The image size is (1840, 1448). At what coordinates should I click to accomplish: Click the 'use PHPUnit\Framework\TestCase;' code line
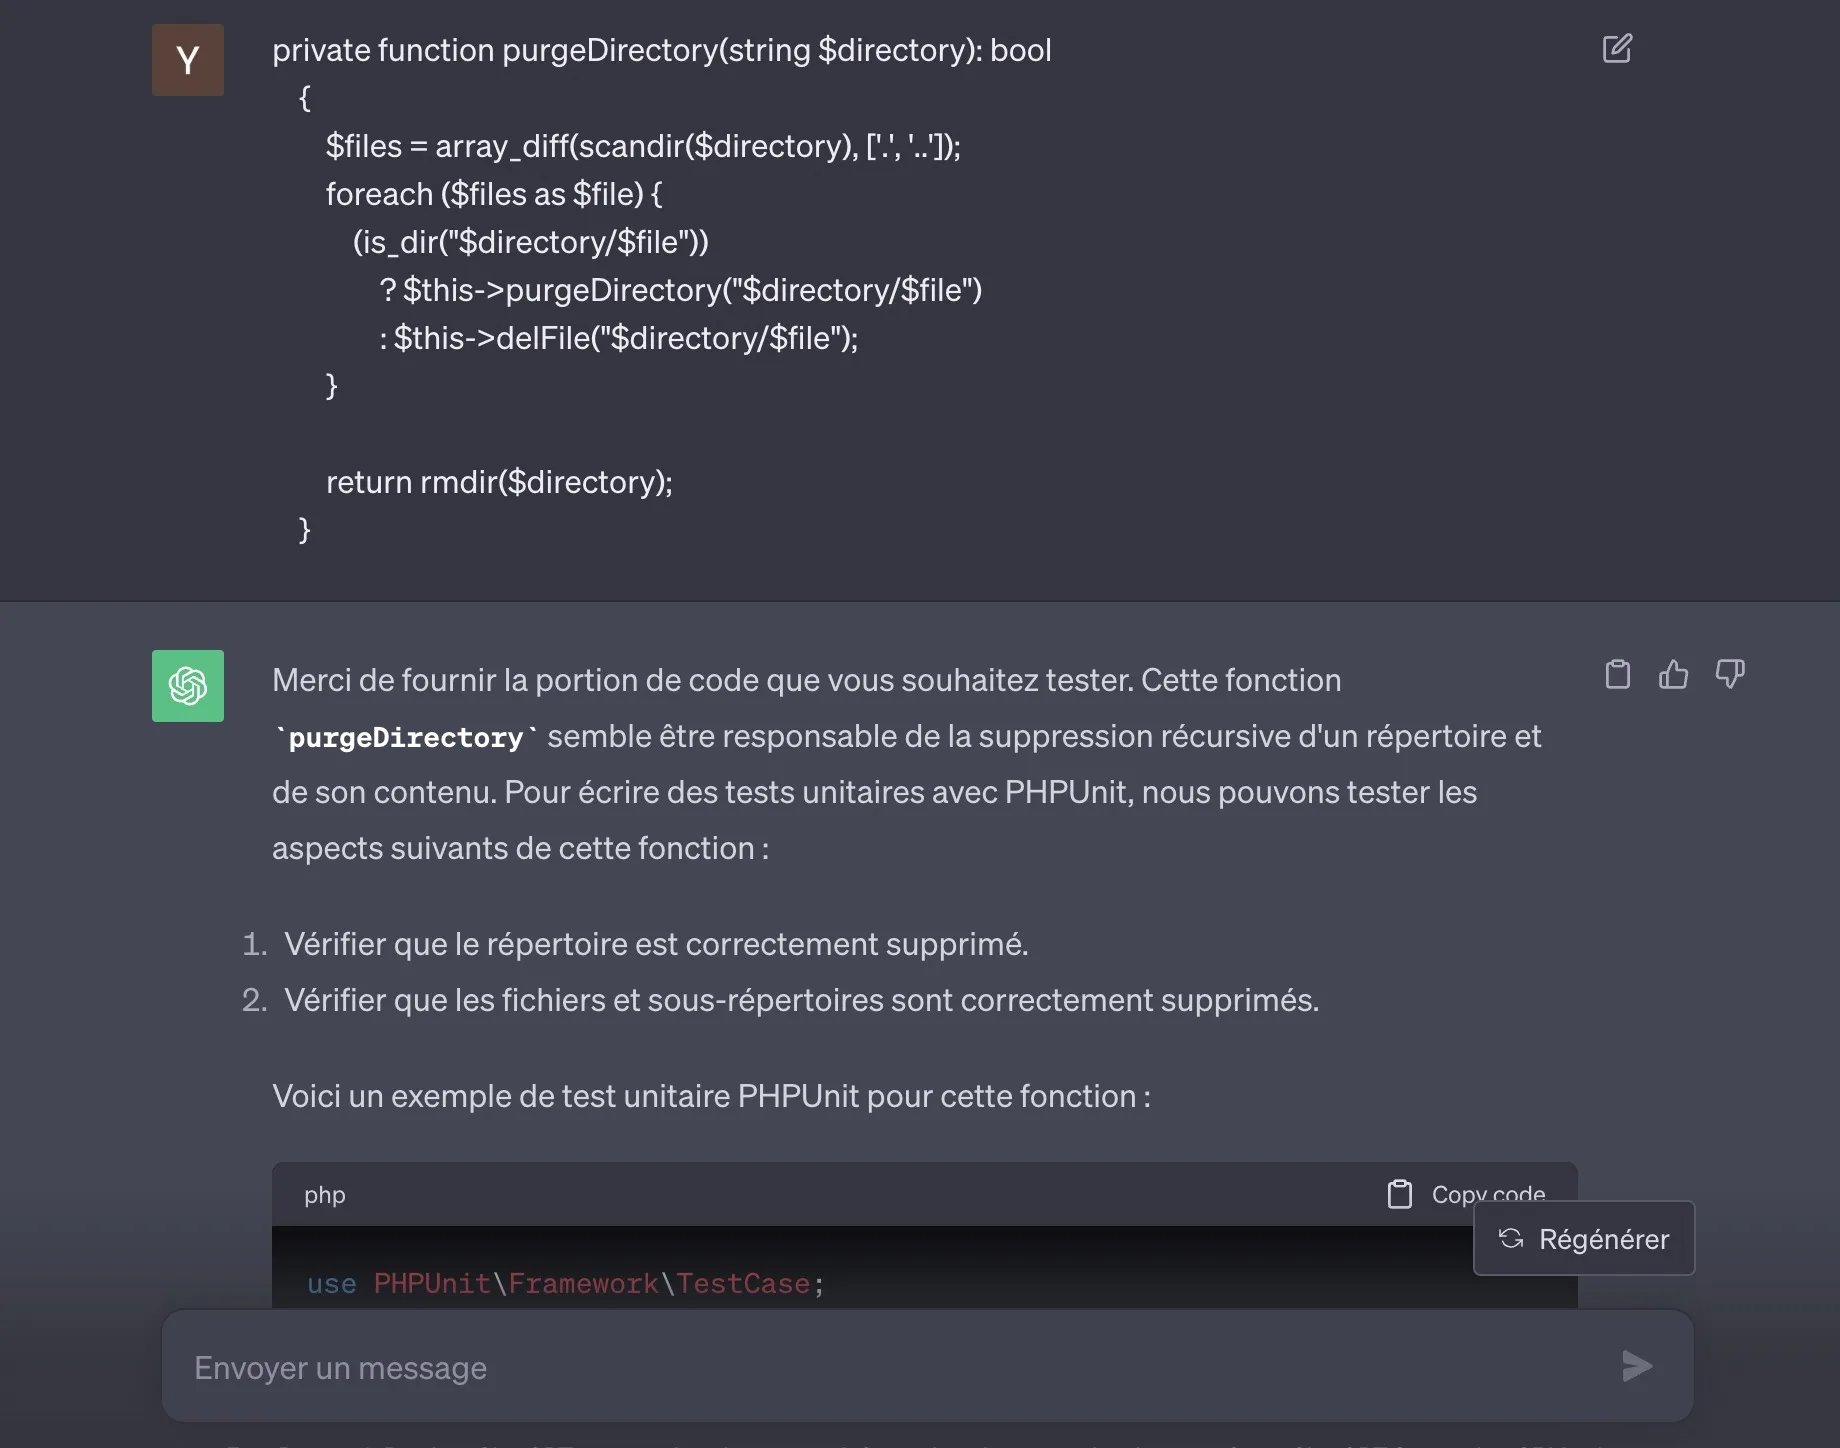[x=565, y=1284]
